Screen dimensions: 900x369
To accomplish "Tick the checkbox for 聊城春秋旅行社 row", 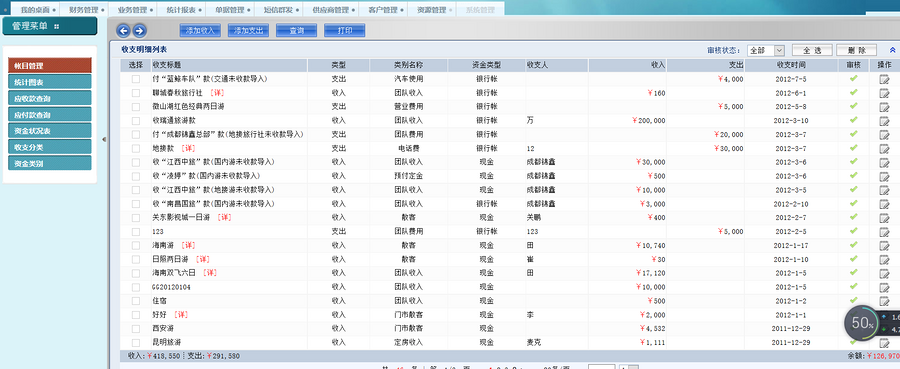I will click(136, 93).
